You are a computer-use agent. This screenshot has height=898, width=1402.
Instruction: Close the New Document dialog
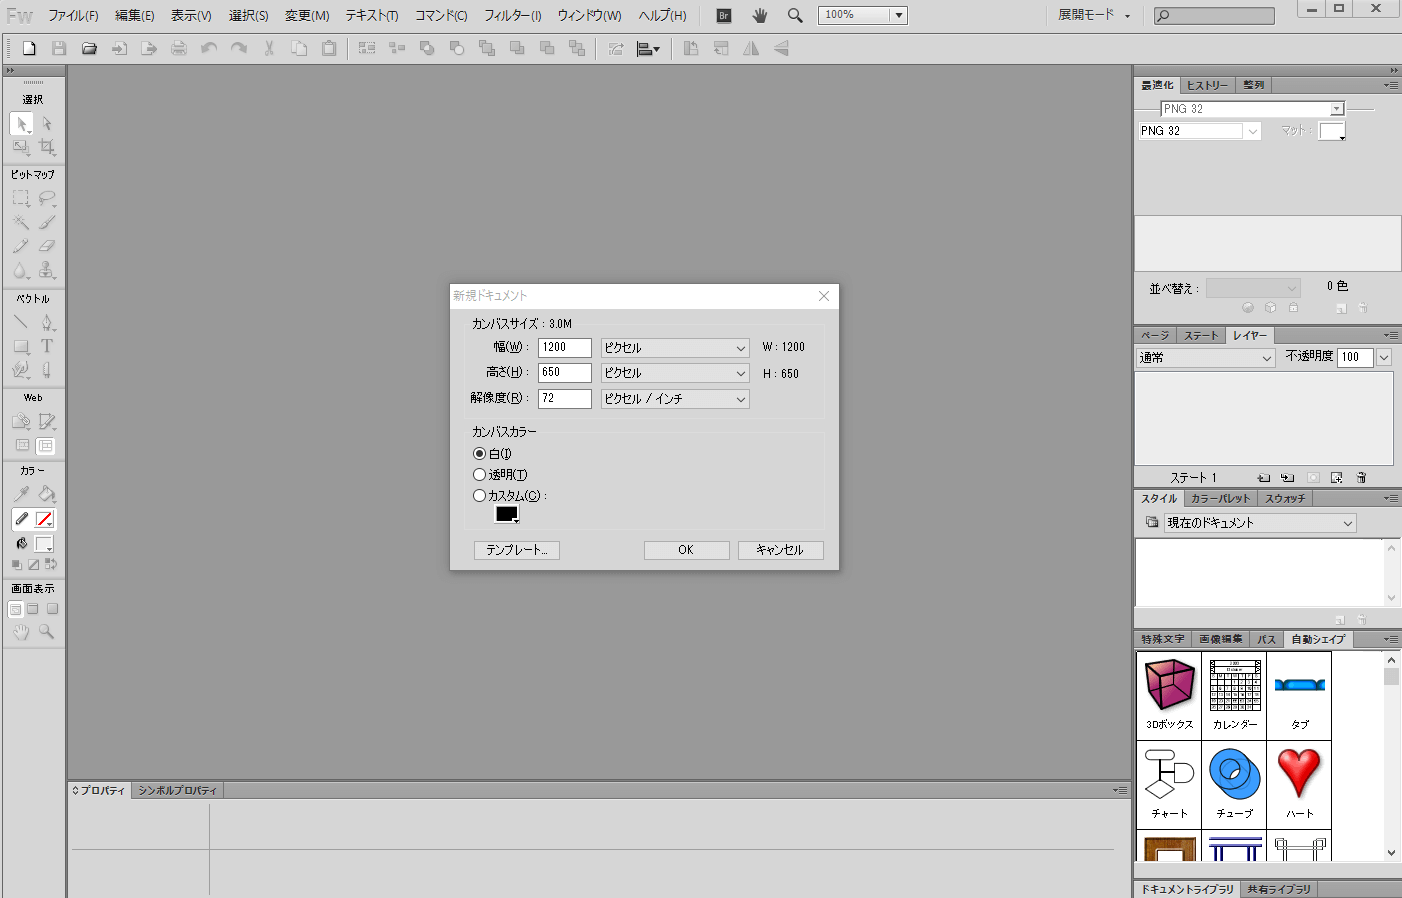pyautogui.click(x=824, y=296)
